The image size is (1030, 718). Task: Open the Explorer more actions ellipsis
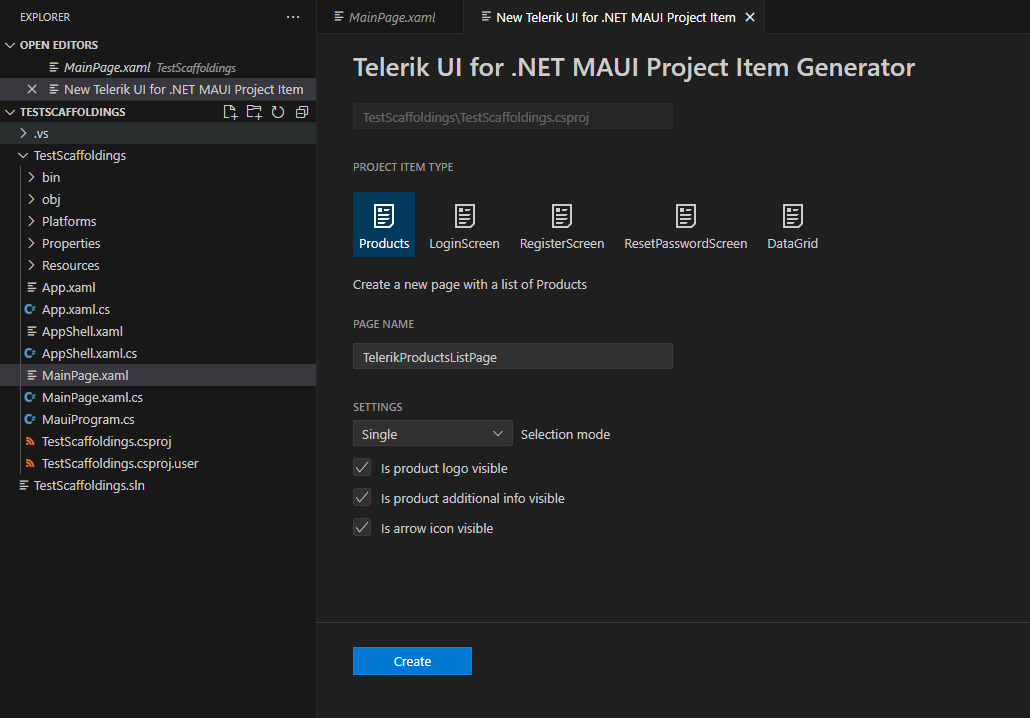pos(293,17)
